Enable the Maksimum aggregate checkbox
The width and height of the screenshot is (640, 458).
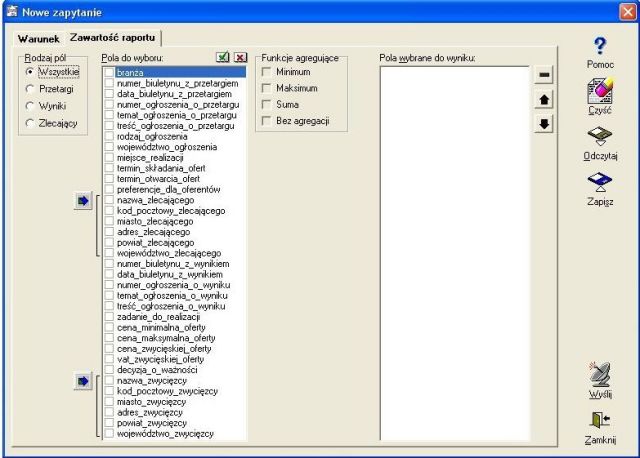266,88
